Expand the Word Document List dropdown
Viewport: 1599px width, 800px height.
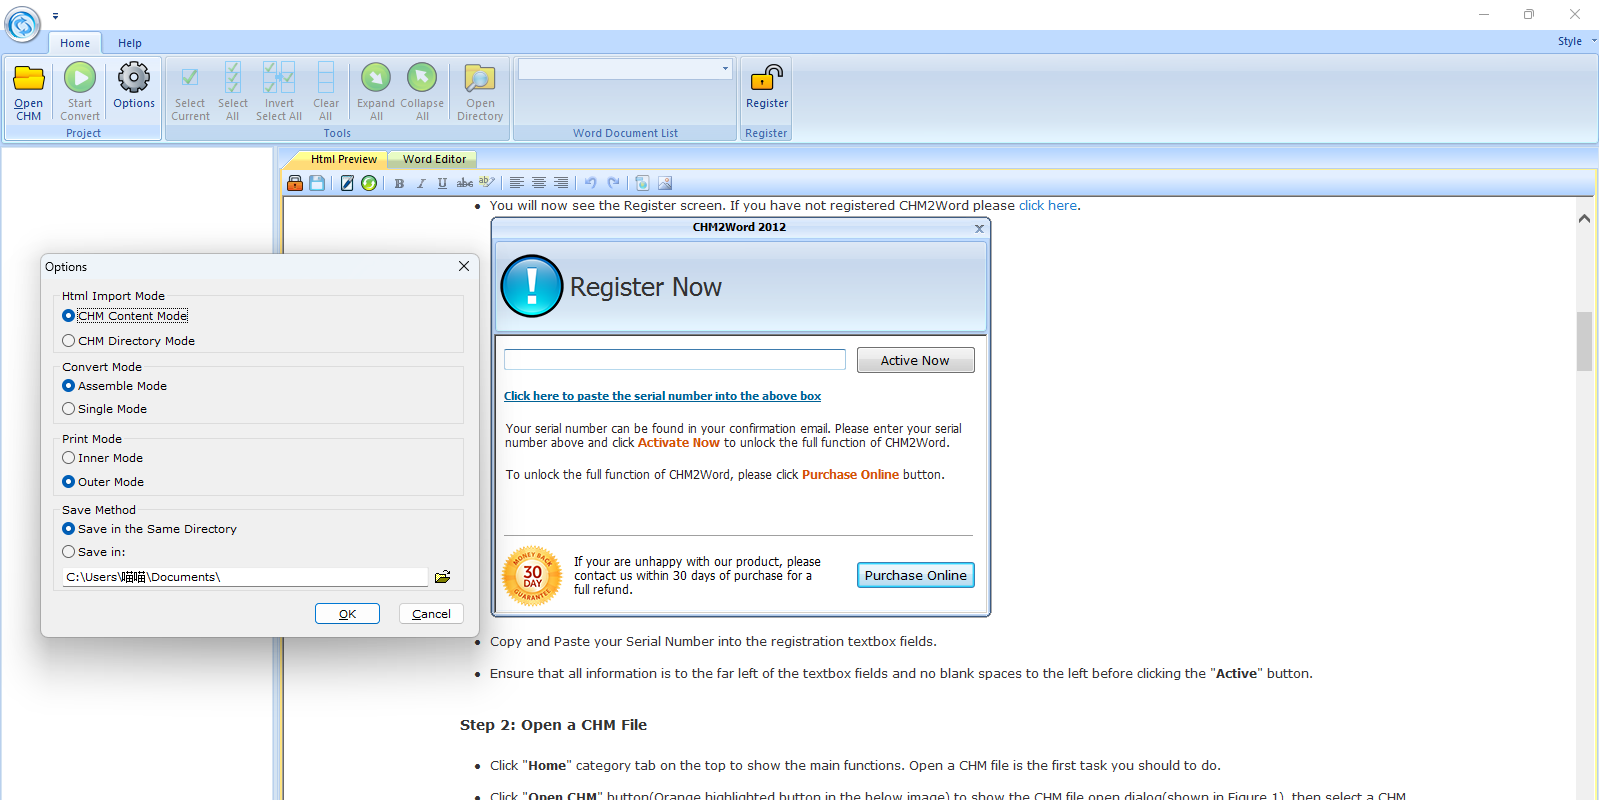click(725, 69)
